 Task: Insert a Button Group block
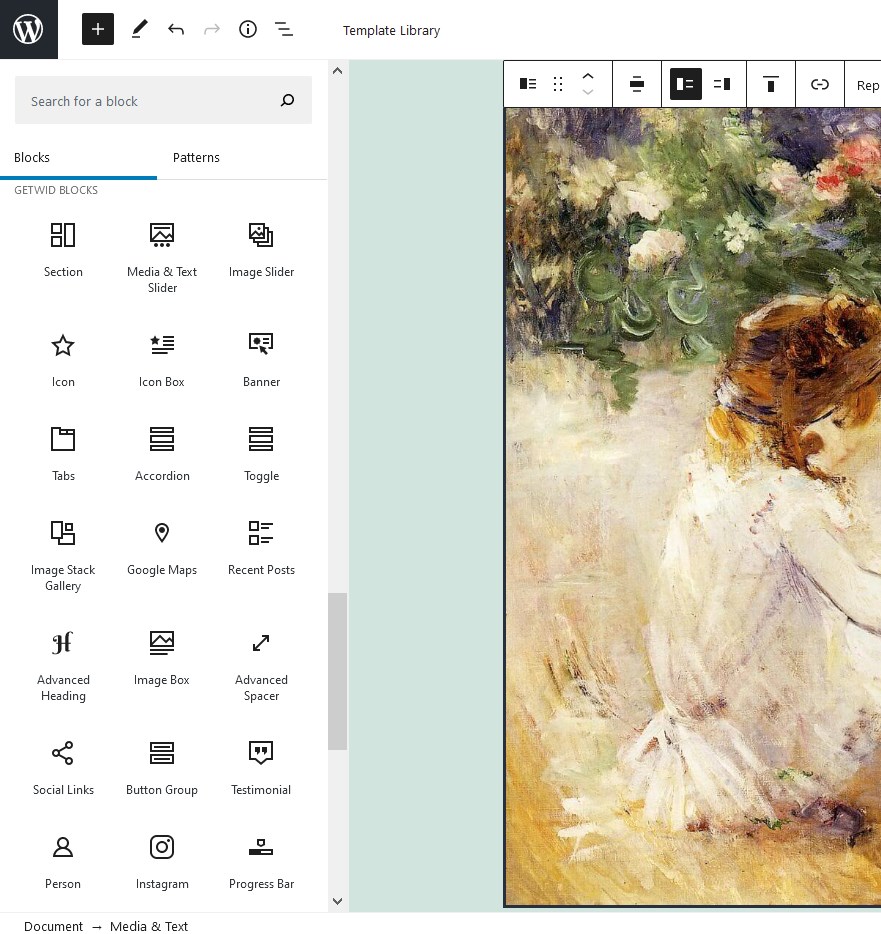[162, 770]
